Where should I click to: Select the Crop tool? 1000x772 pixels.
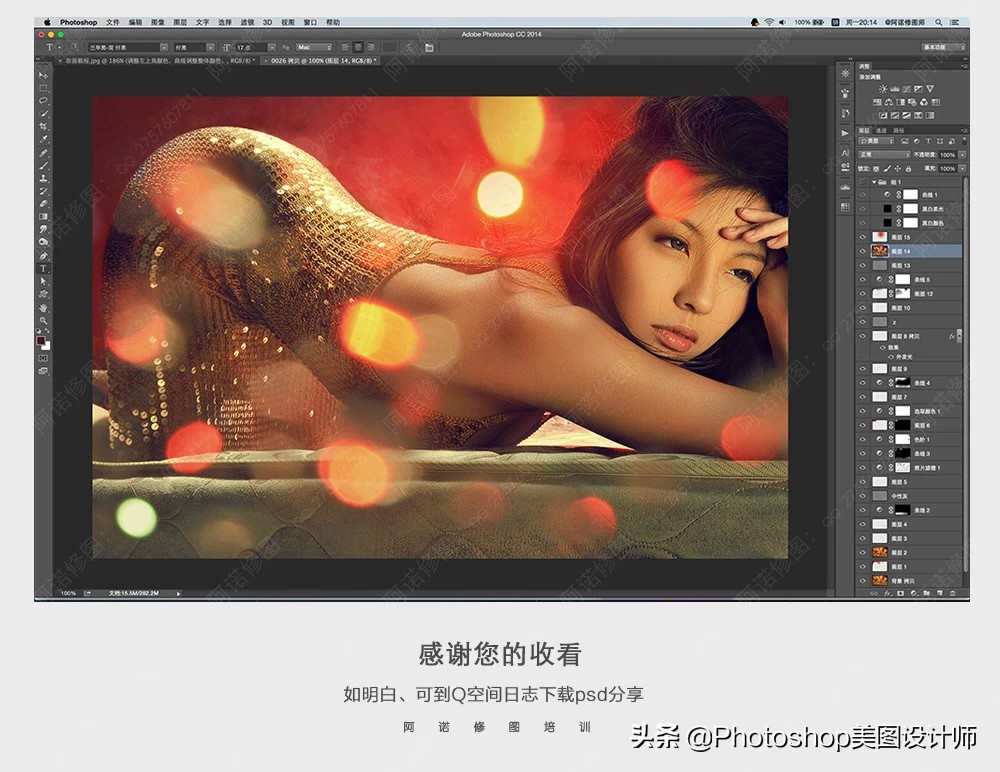click(x=43, y=126)
